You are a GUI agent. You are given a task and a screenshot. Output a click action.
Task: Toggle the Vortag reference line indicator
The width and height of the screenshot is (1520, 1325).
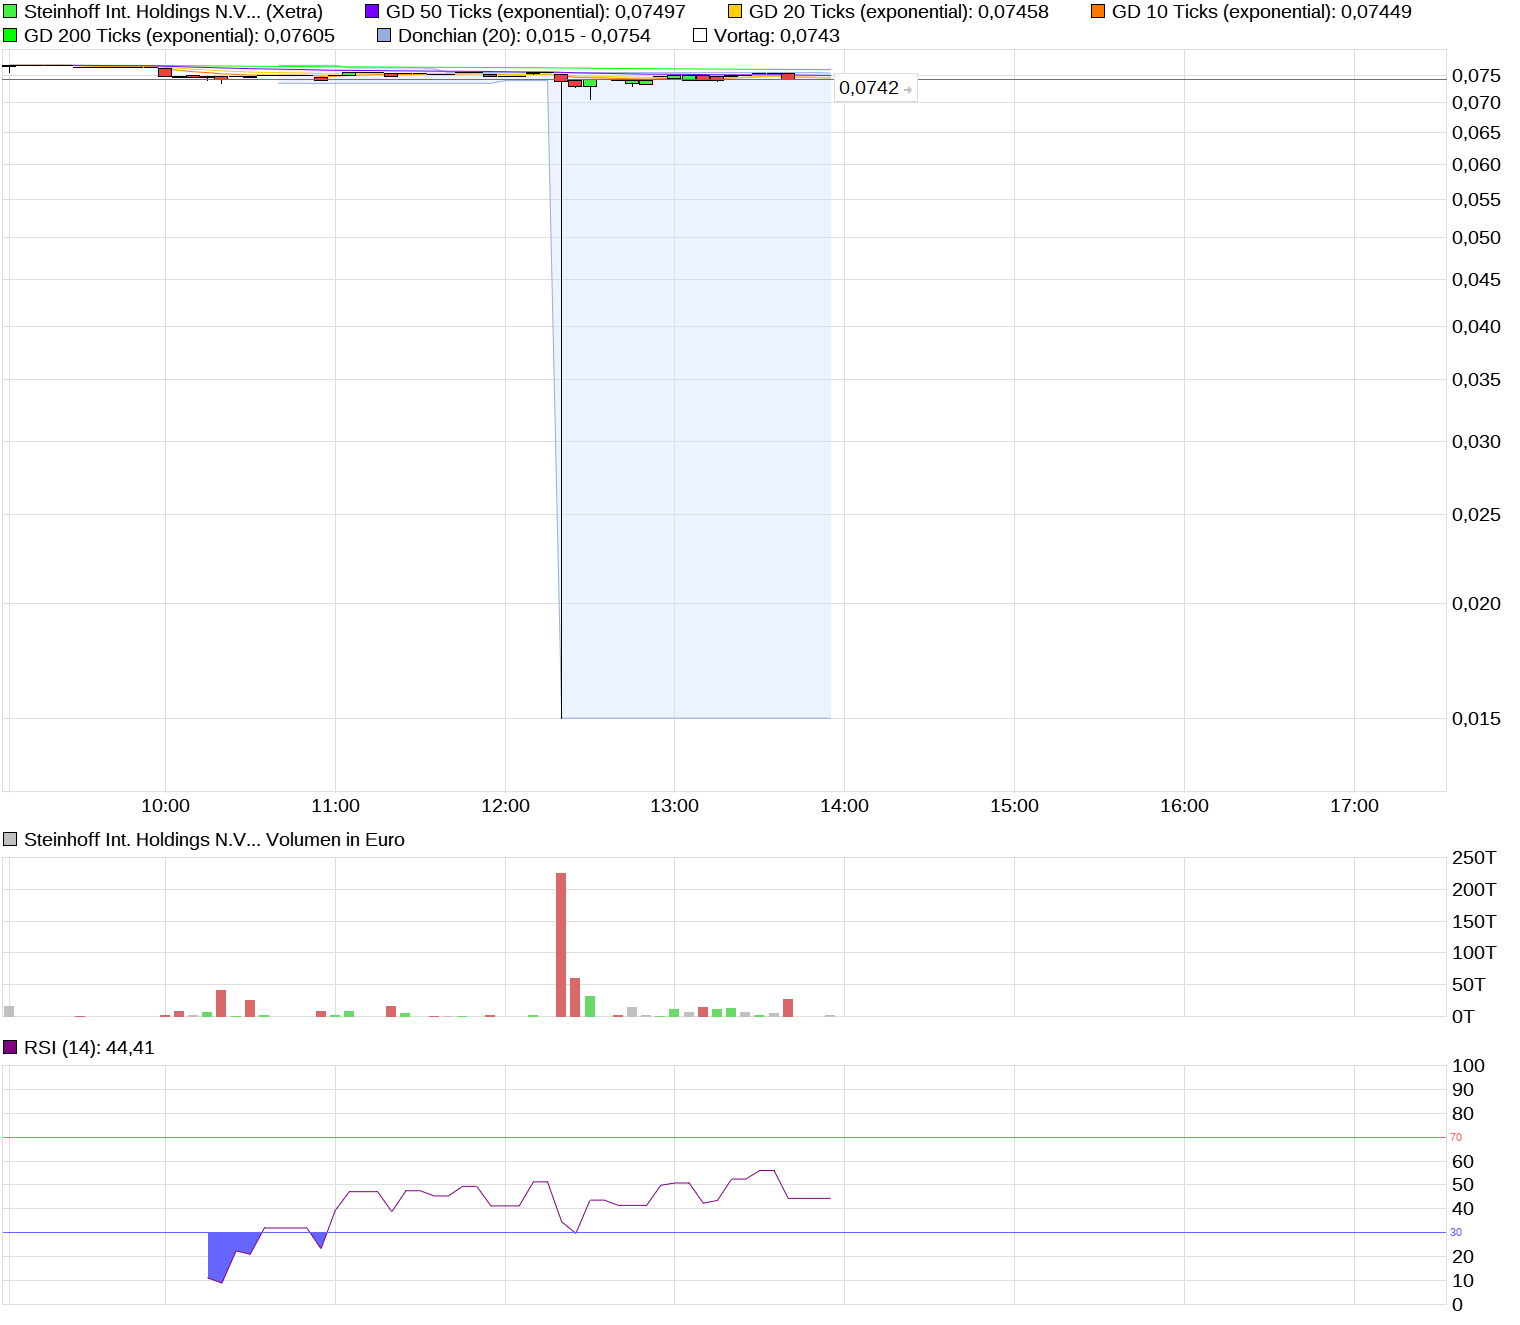click(698, 34)
